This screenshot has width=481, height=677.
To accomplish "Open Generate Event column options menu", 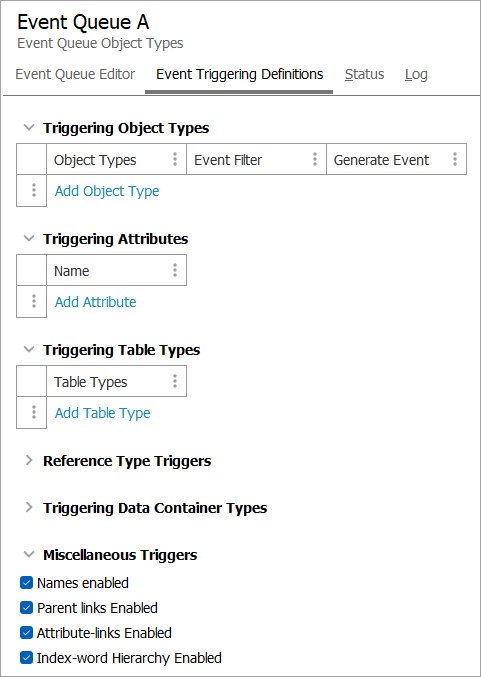I will [x=455, y=159].
